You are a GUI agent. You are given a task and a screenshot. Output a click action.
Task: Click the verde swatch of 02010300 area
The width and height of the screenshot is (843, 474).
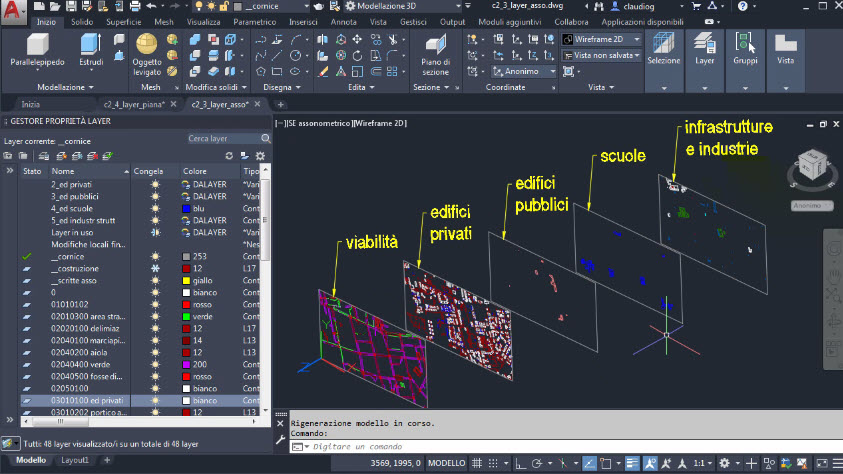186,317
